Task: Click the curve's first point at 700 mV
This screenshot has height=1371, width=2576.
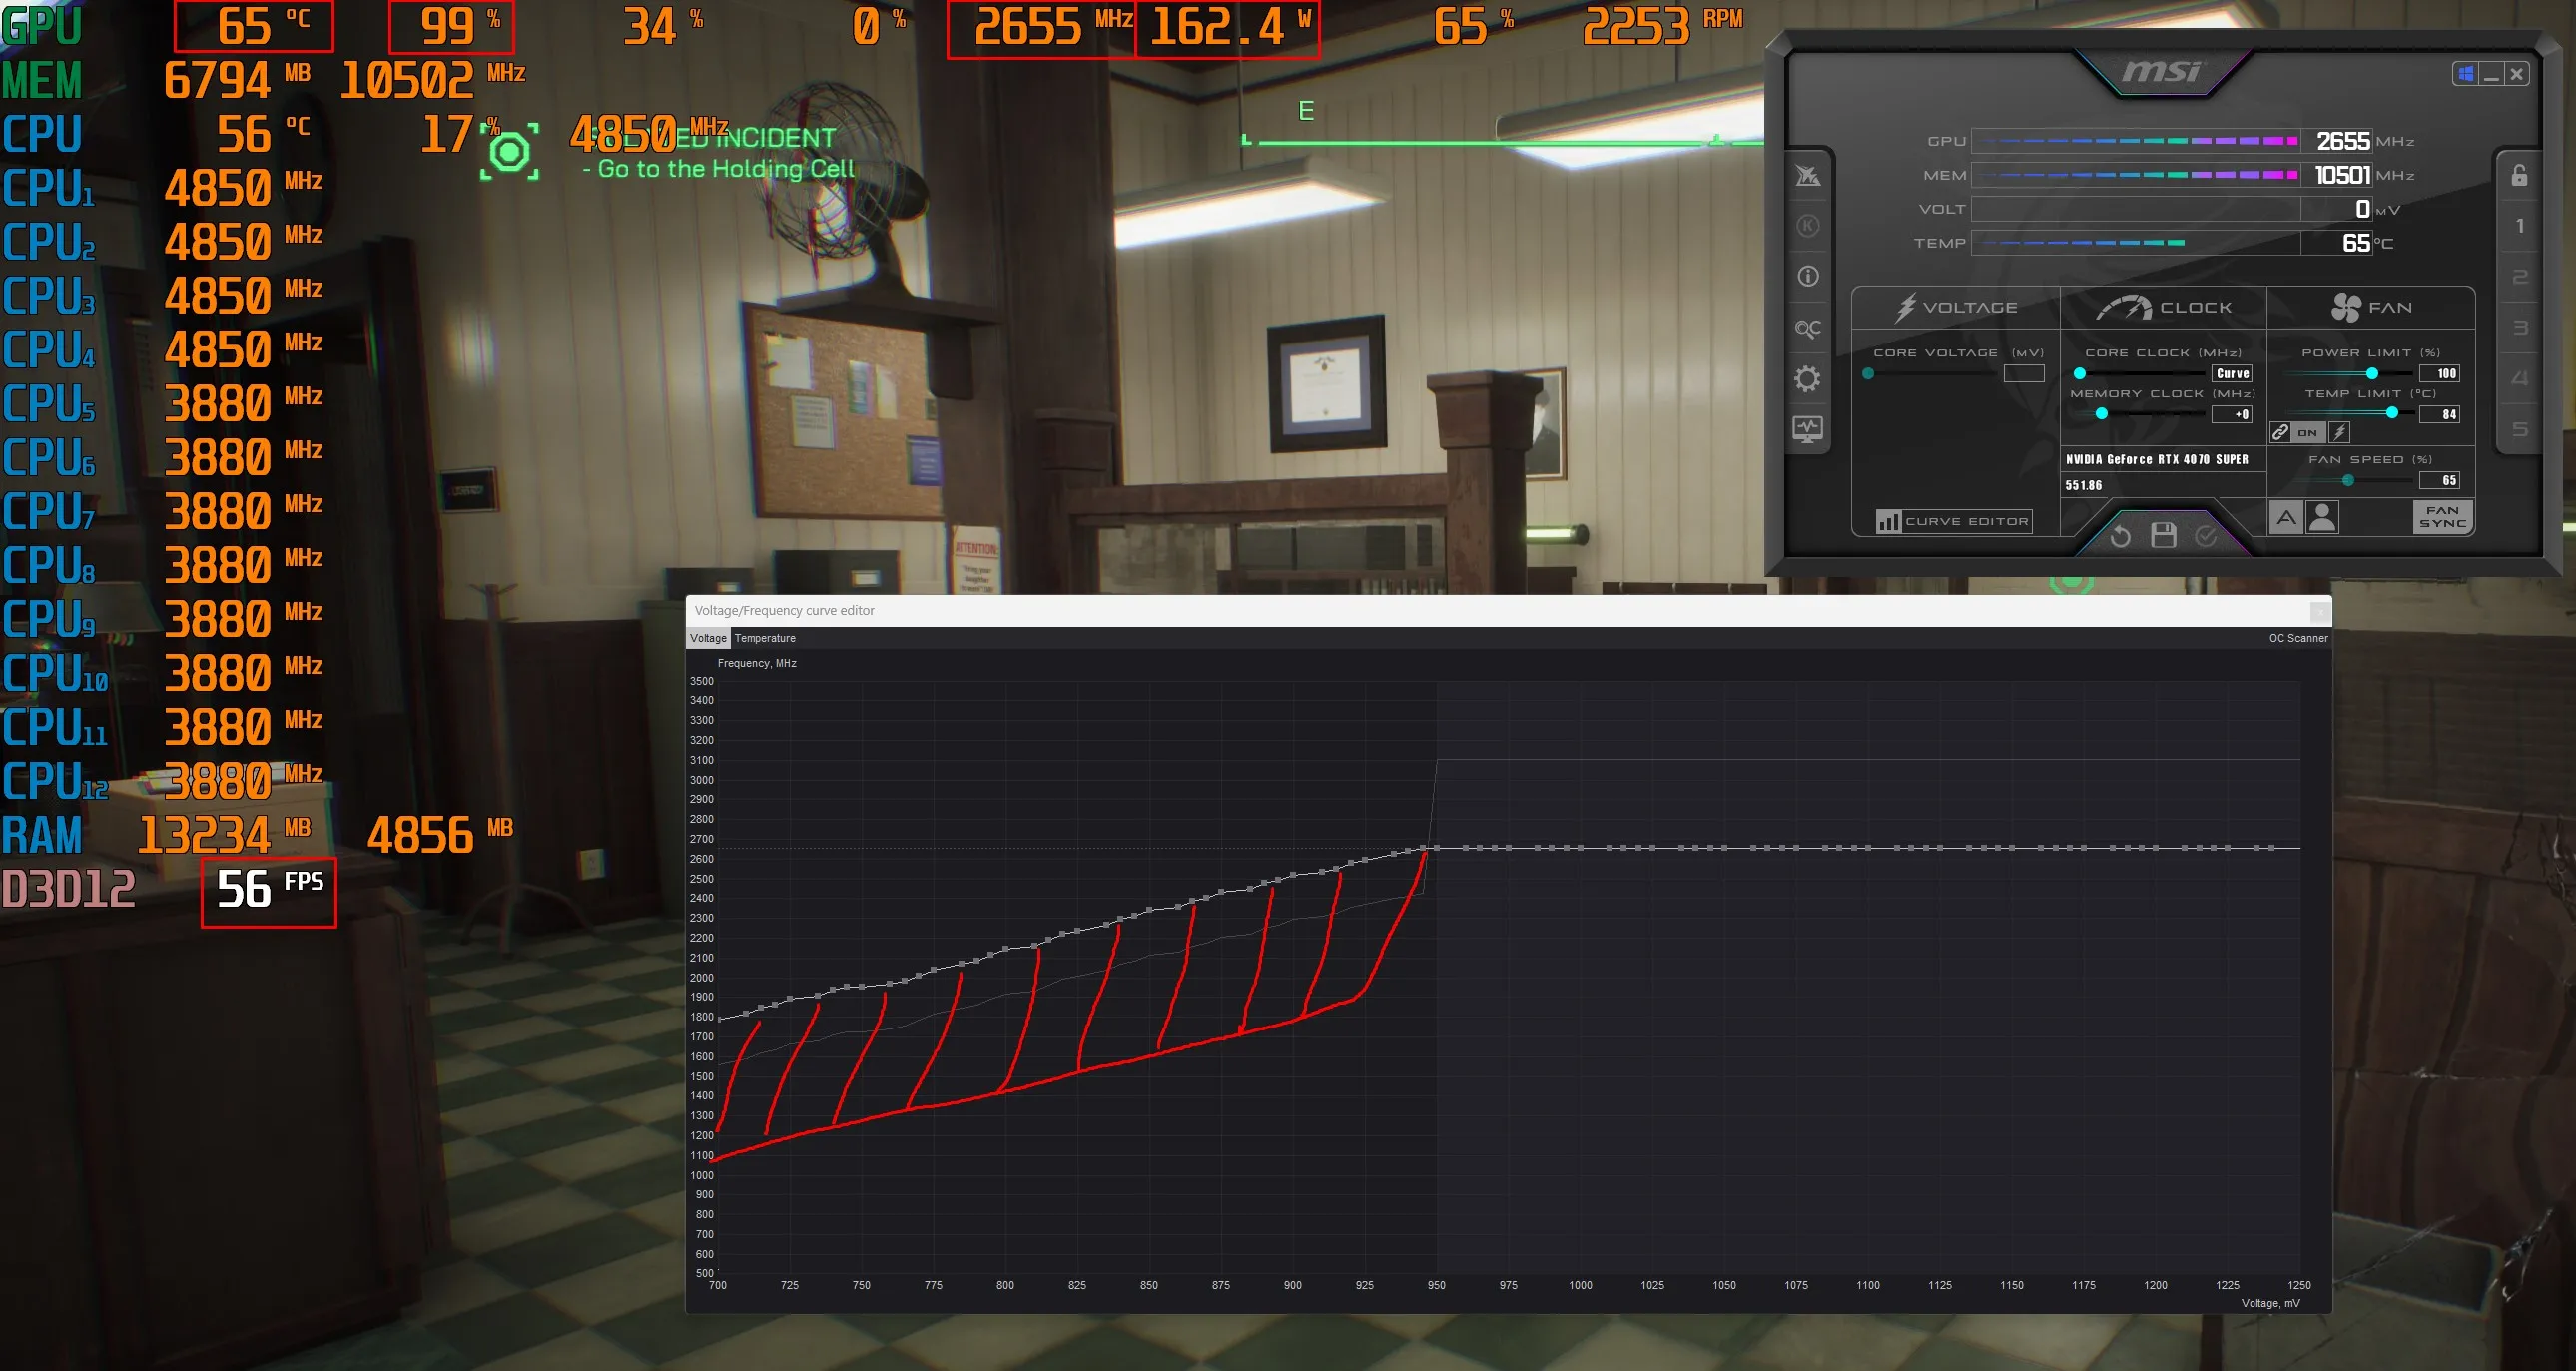Action: (718, 1019)
